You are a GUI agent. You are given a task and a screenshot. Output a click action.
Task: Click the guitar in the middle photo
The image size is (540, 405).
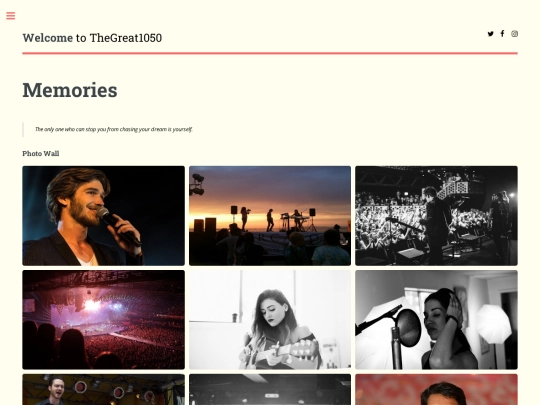point(281,353)
